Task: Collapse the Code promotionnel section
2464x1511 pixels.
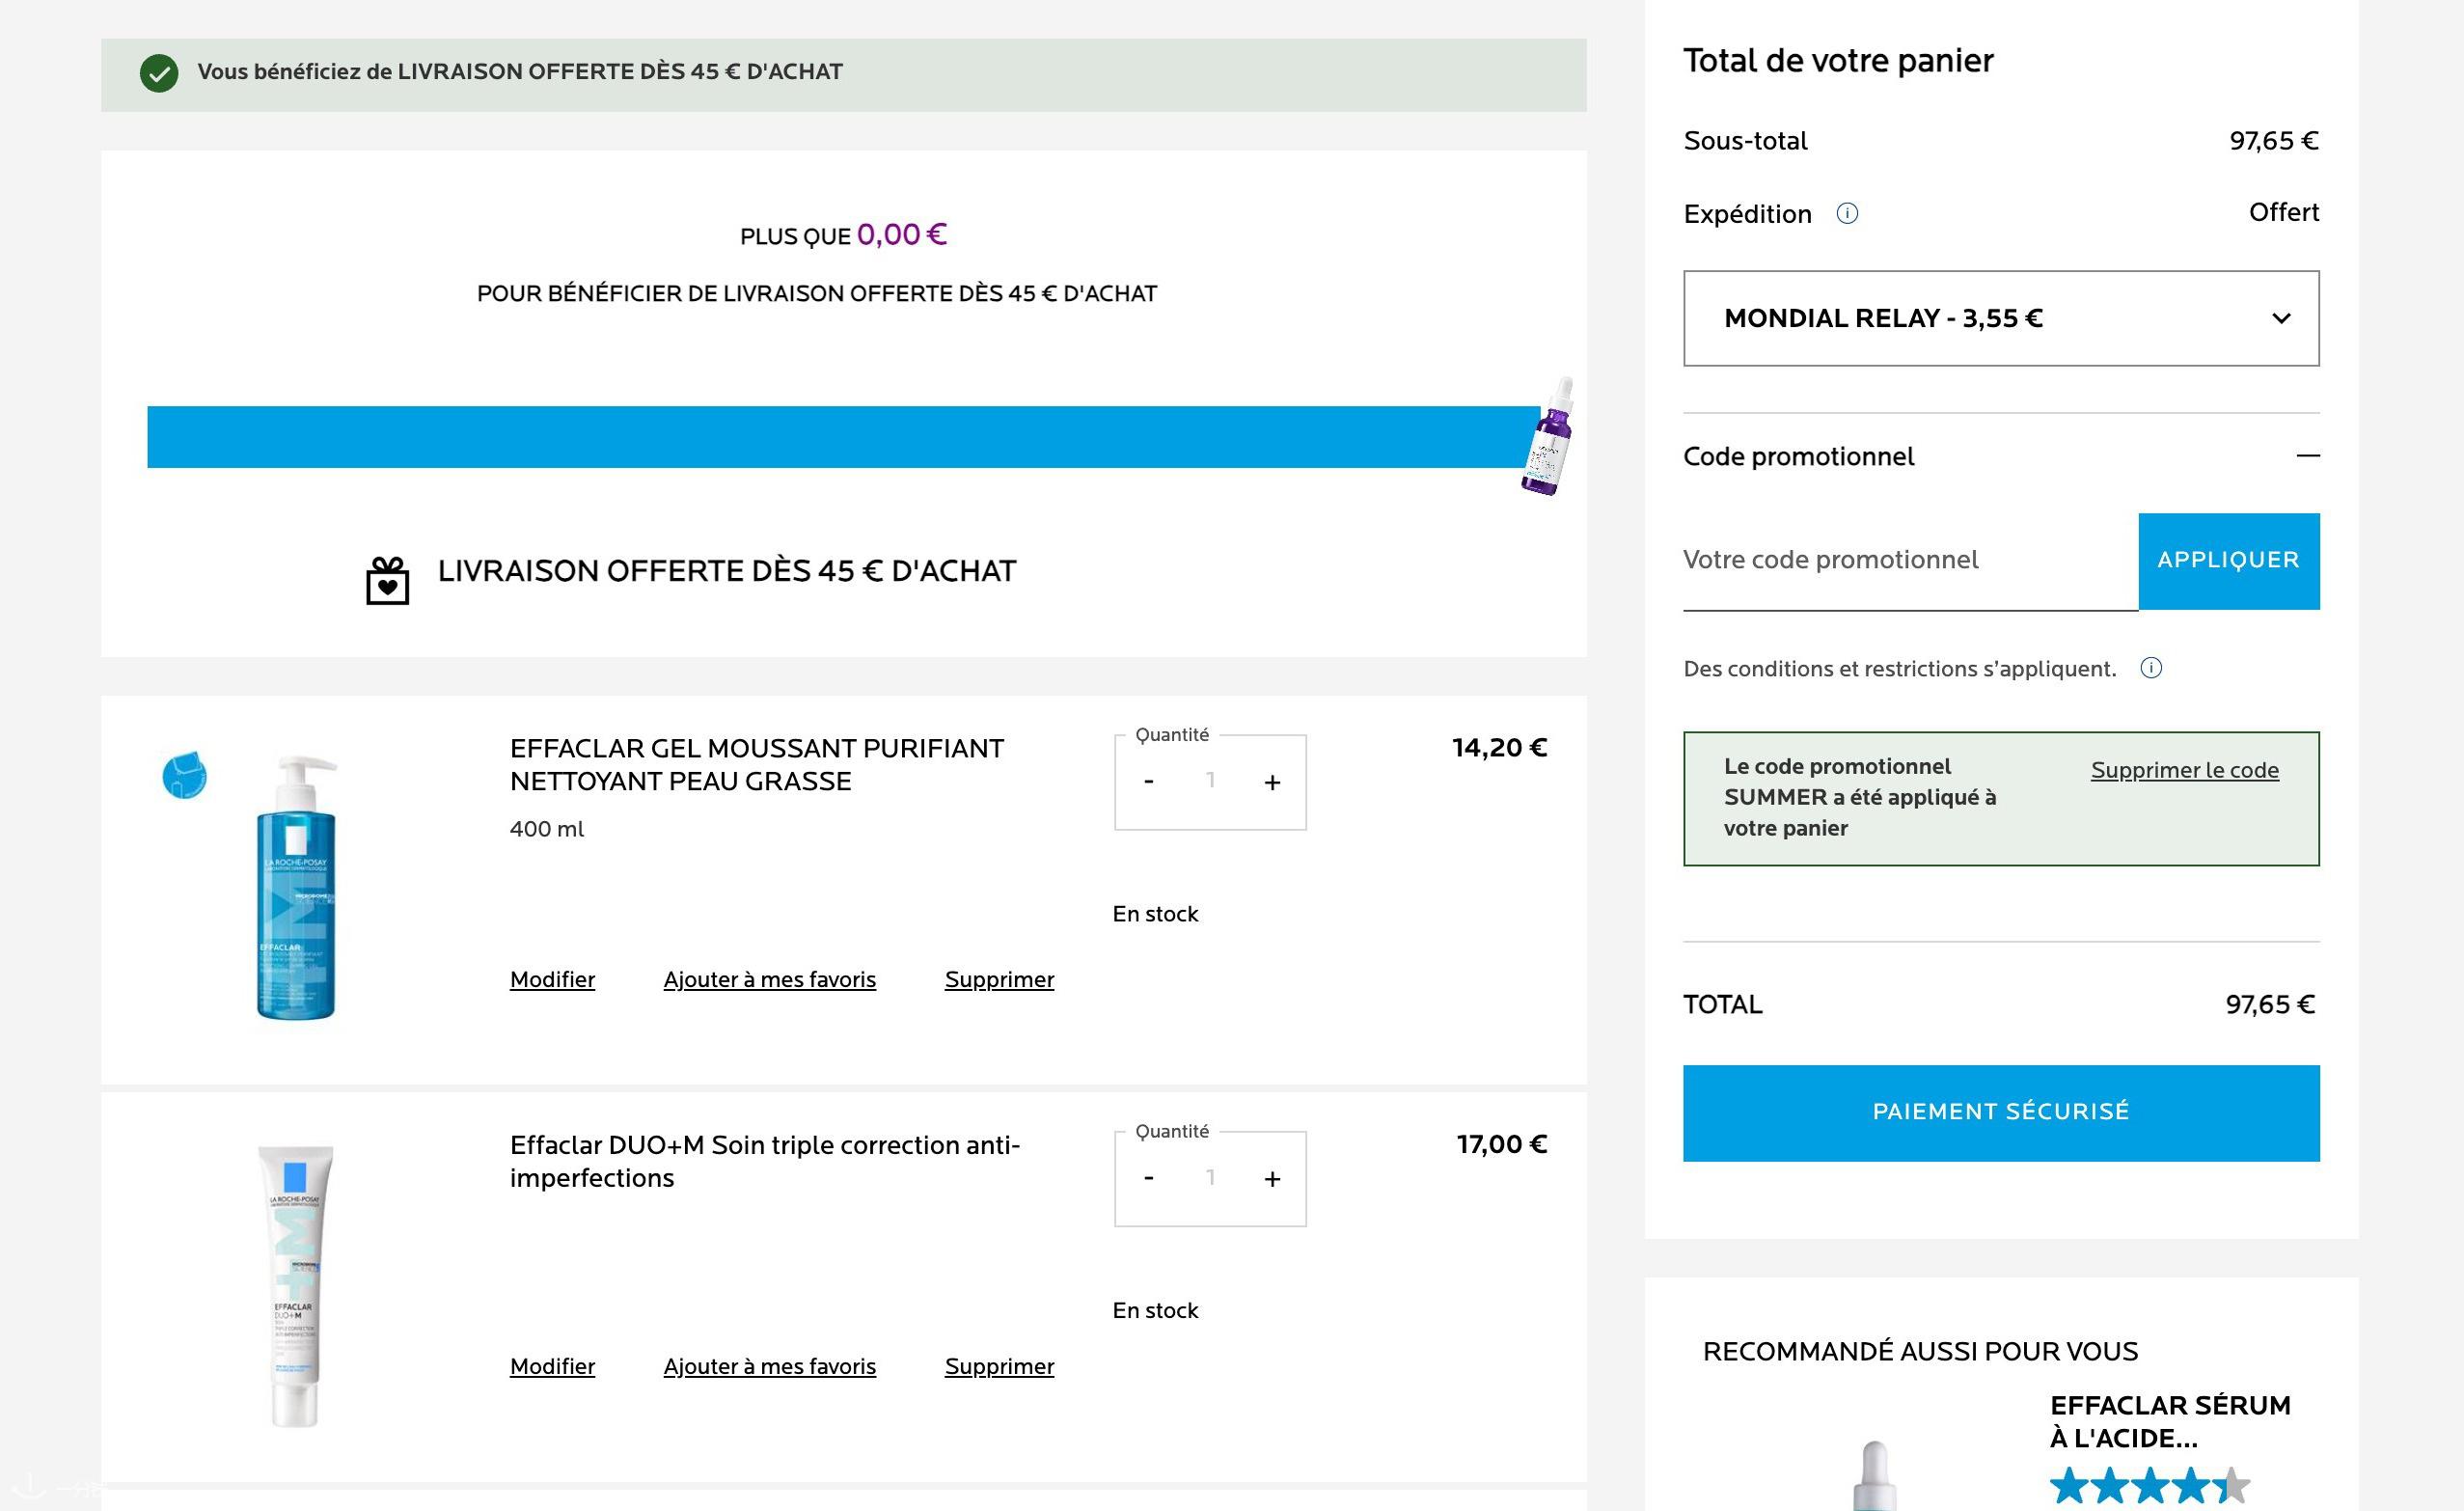Action: [2308, 456]
